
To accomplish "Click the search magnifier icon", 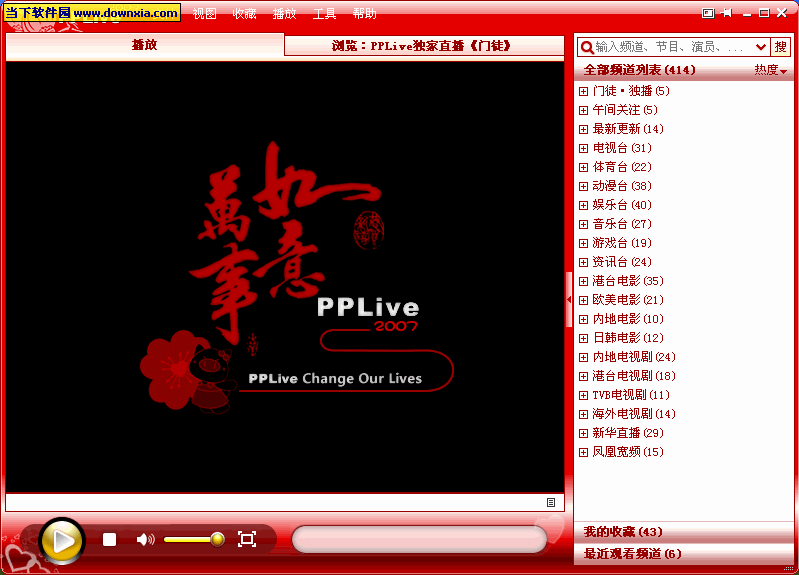I will coord(587,47).
